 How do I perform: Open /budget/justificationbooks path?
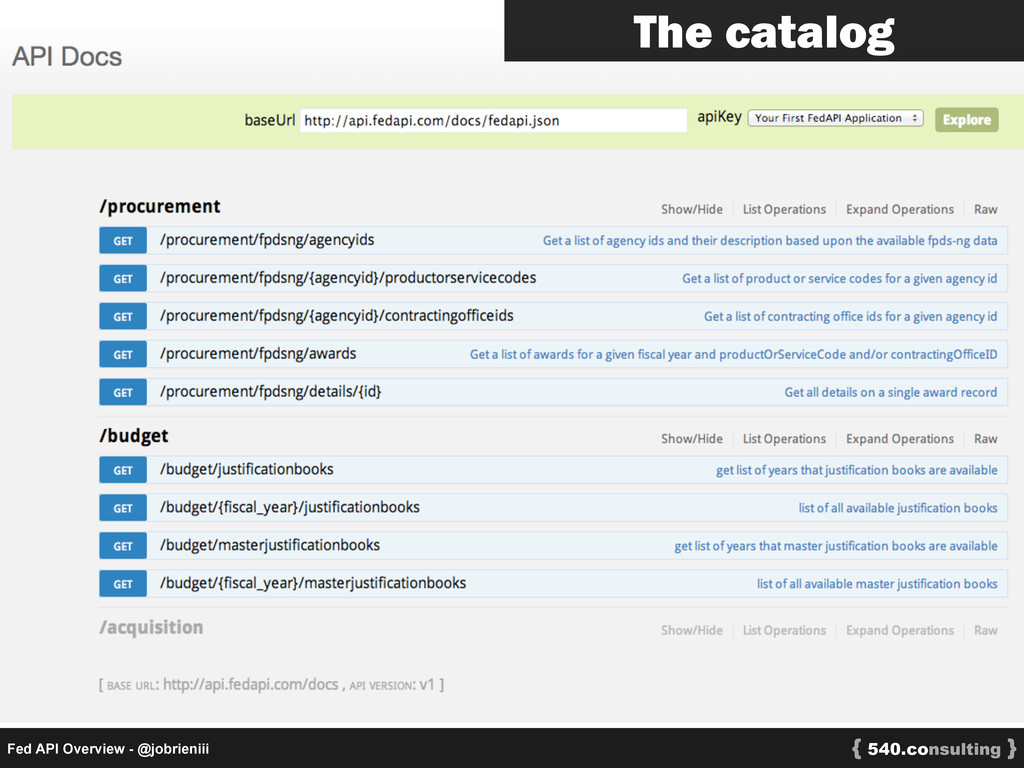pyautogui.click(x=247, y=469)
